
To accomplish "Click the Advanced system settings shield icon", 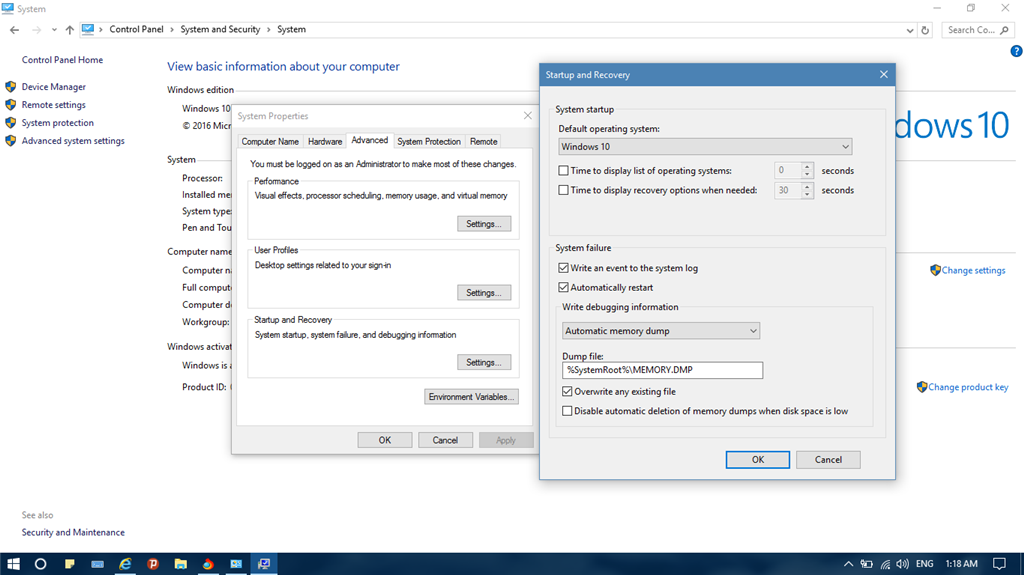I will (x=10, y=140).
